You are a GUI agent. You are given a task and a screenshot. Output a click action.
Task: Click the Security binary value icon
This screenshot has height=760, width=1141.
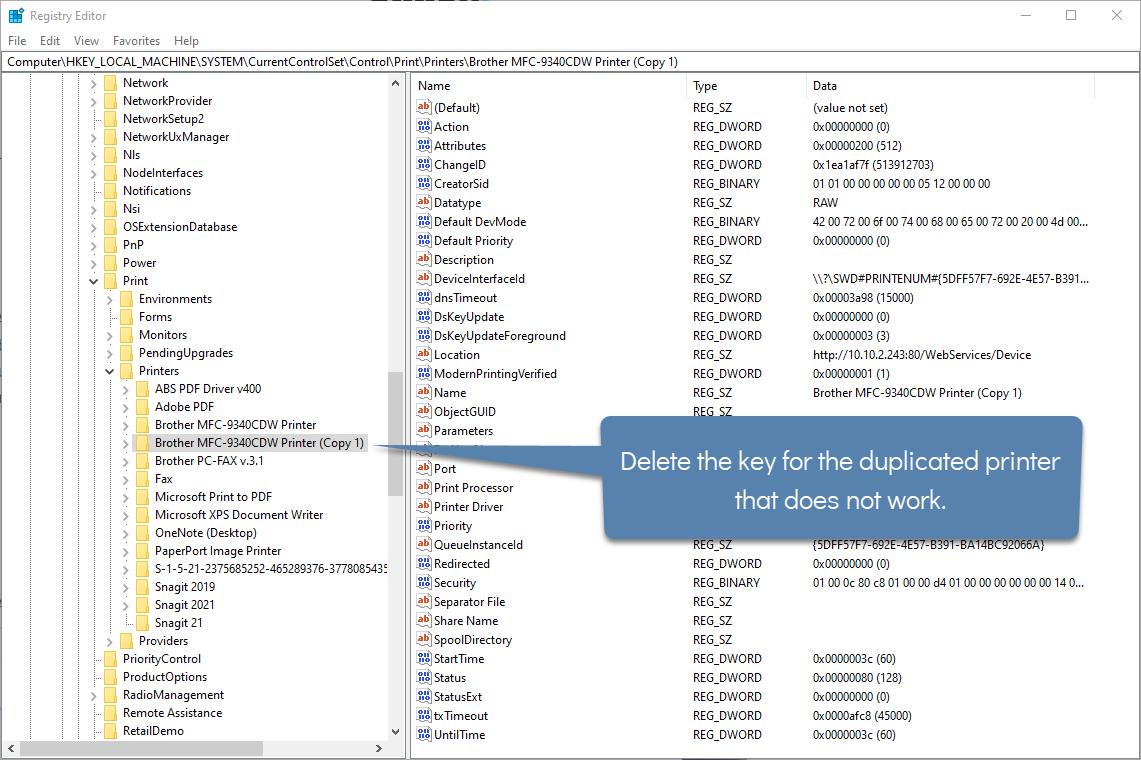point(424,582)
